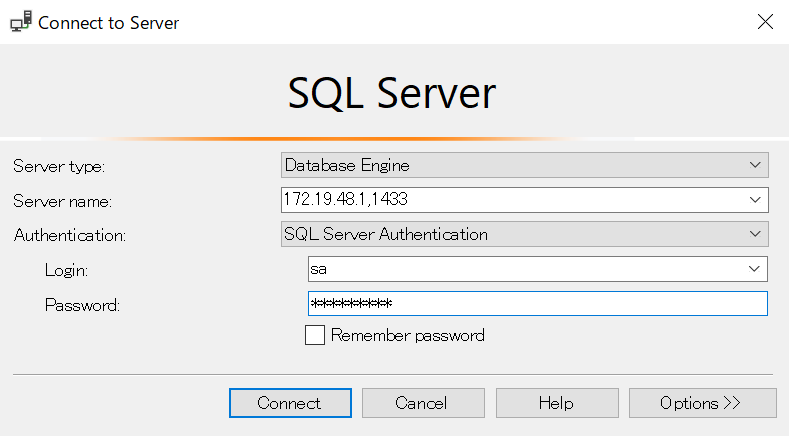Click inside the Server name text field
Viewport: 789px width, 436px height.
[x=510, y=200]
